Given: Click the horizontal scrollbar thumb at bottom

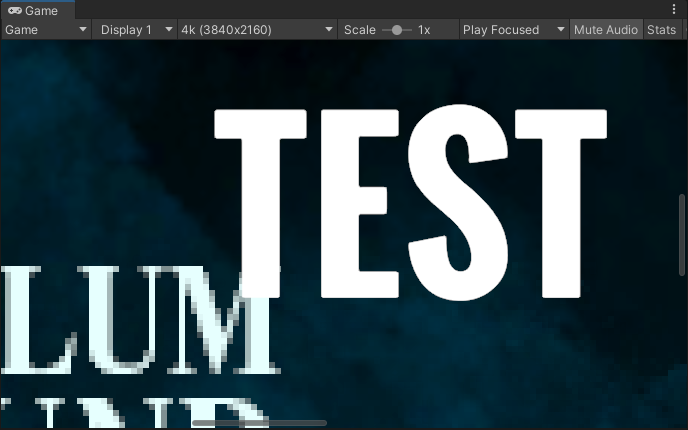Looking at the screenshot, I should point(258,423).
